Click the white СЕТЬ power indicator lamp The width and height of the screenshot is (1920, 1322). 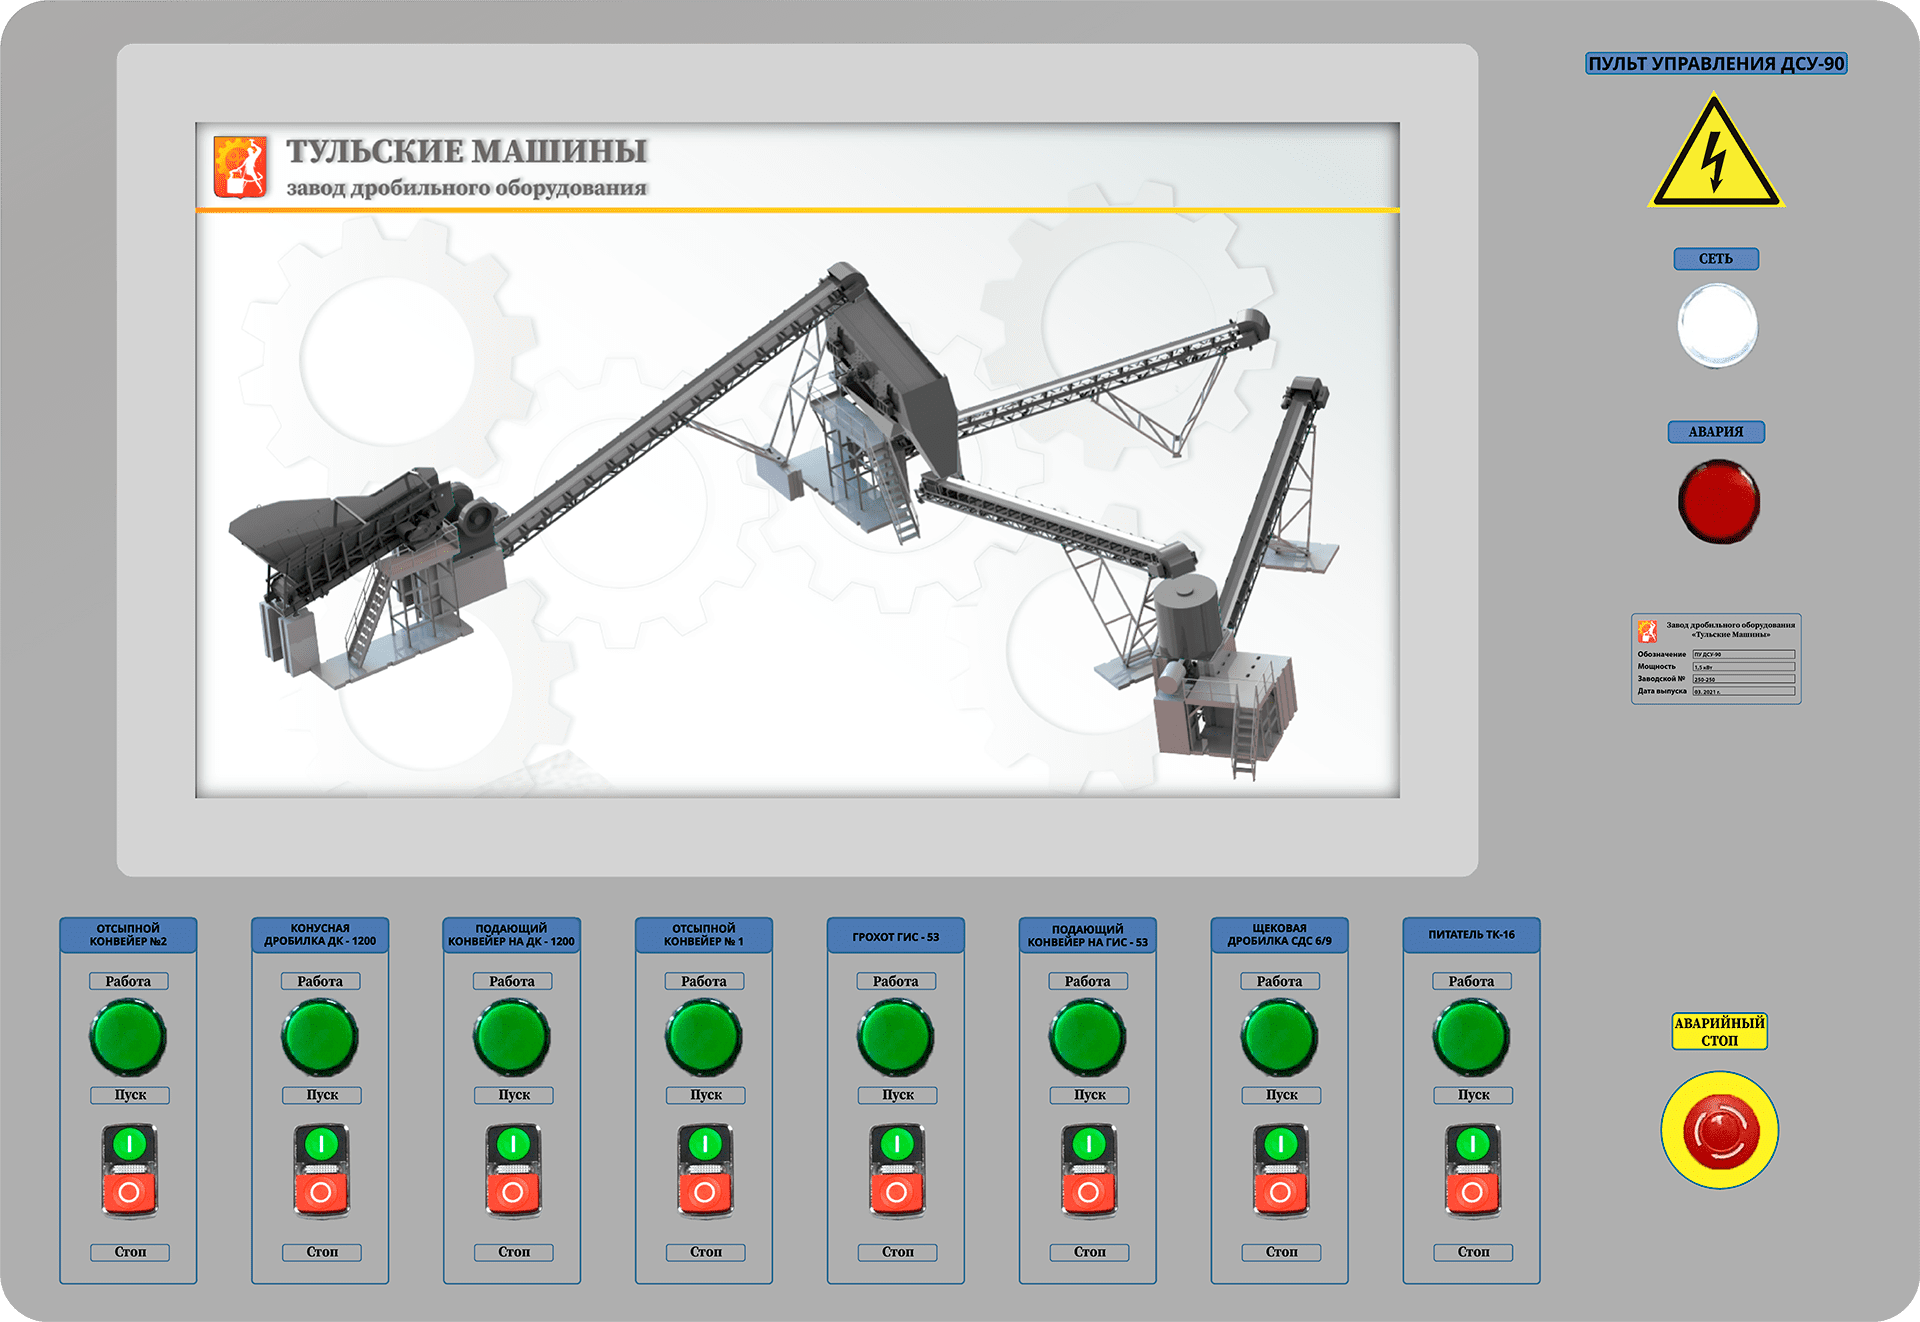[x=1717, y=326]
